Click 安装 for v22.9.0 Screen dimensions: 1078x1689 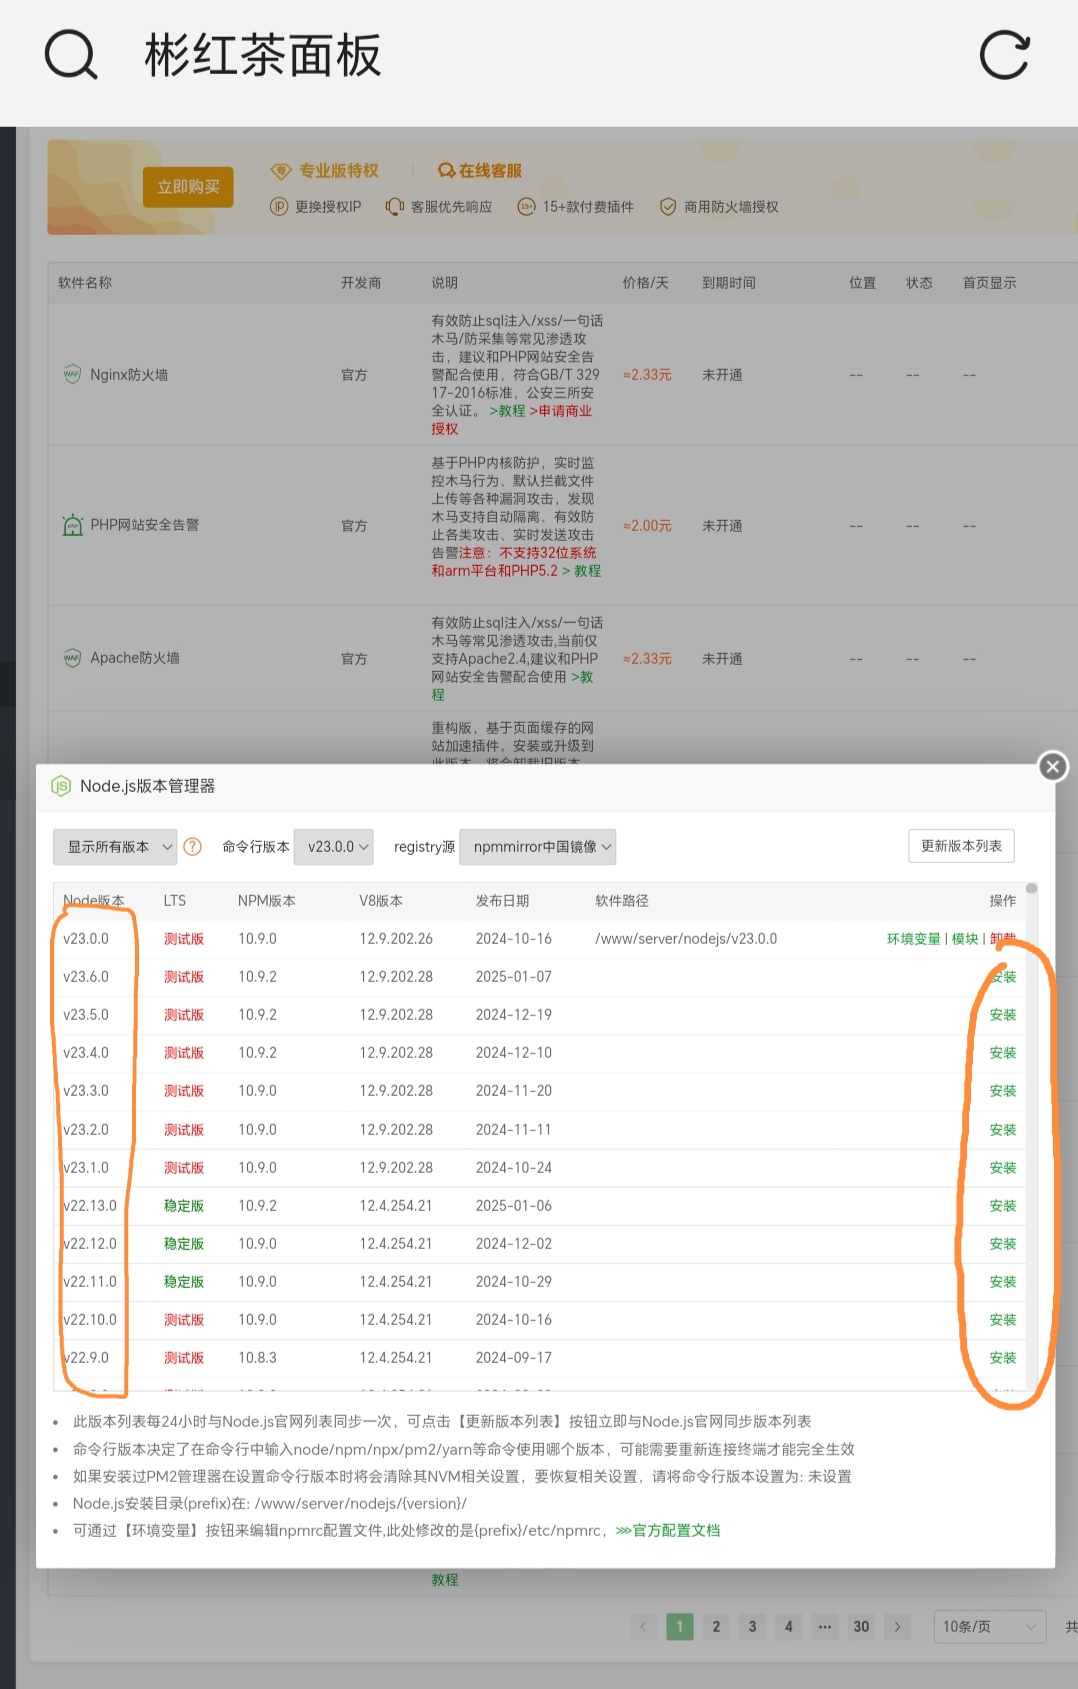[x=1003, y=1358]
